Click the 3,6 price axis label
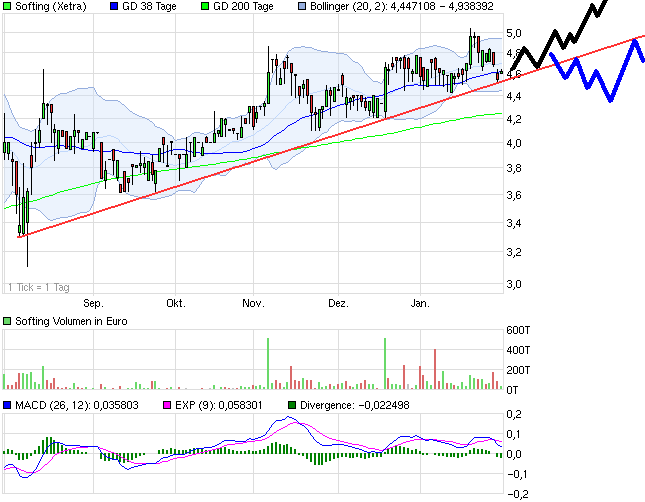 [514, 195]
